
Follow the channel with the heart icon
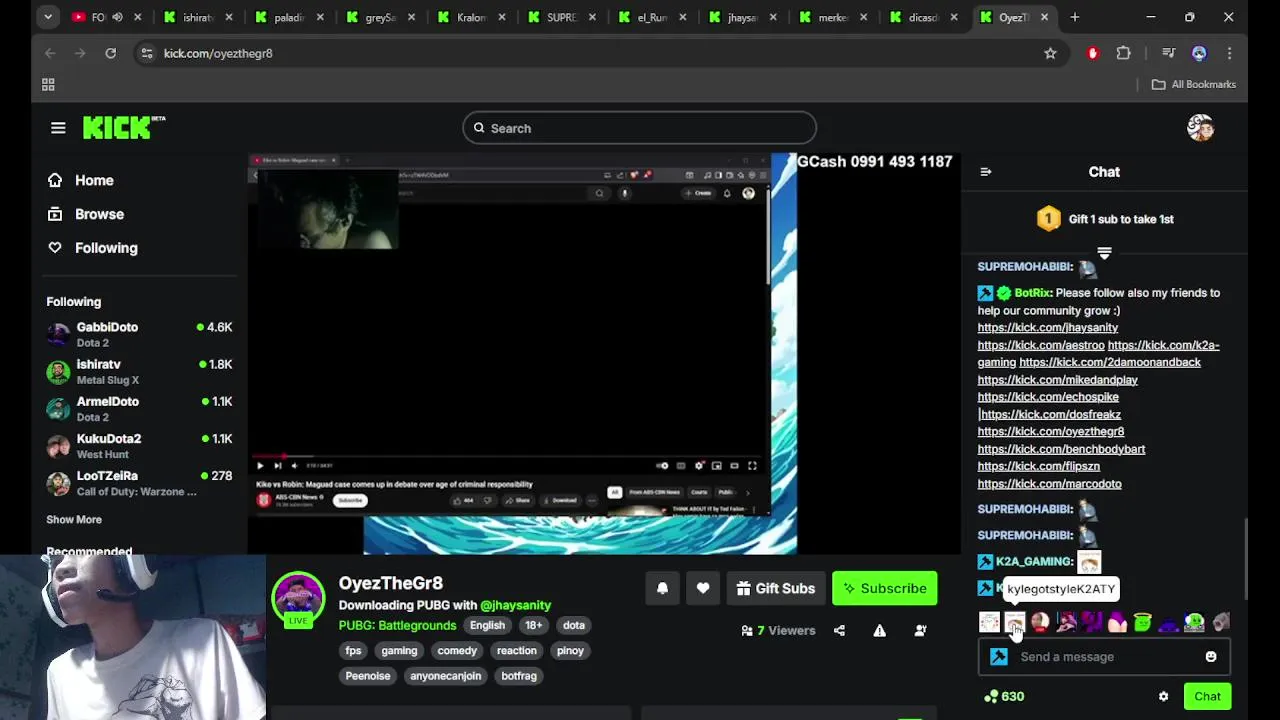(703, 588)
